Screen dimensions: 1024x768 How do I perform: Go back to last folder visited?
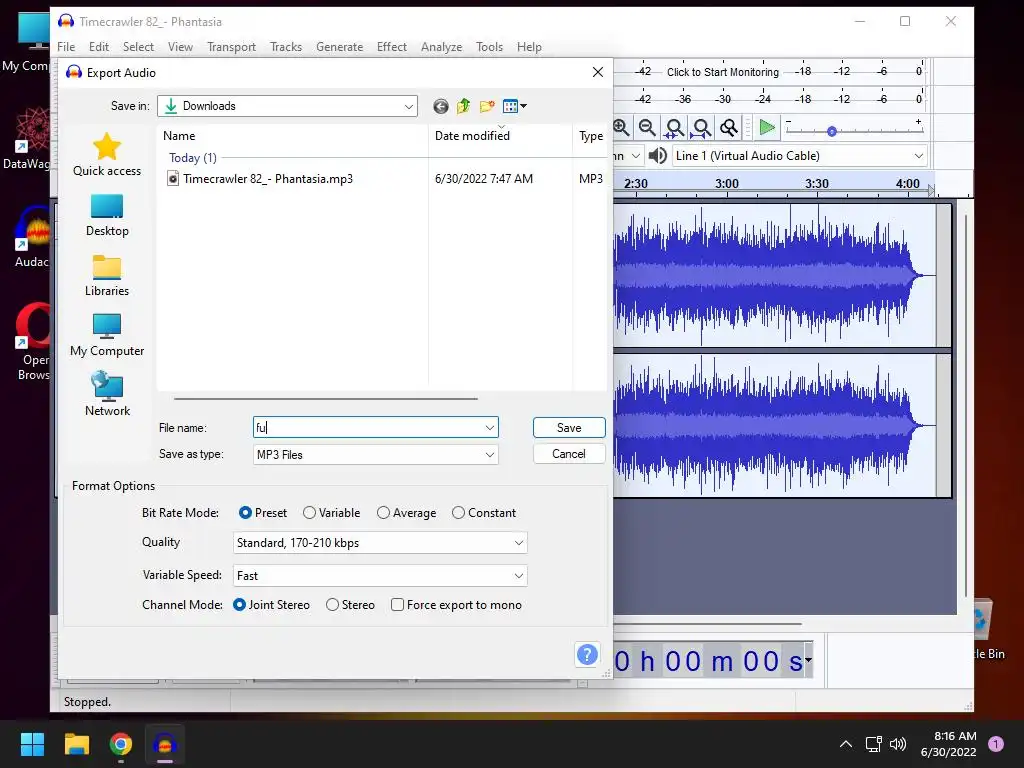441,106
